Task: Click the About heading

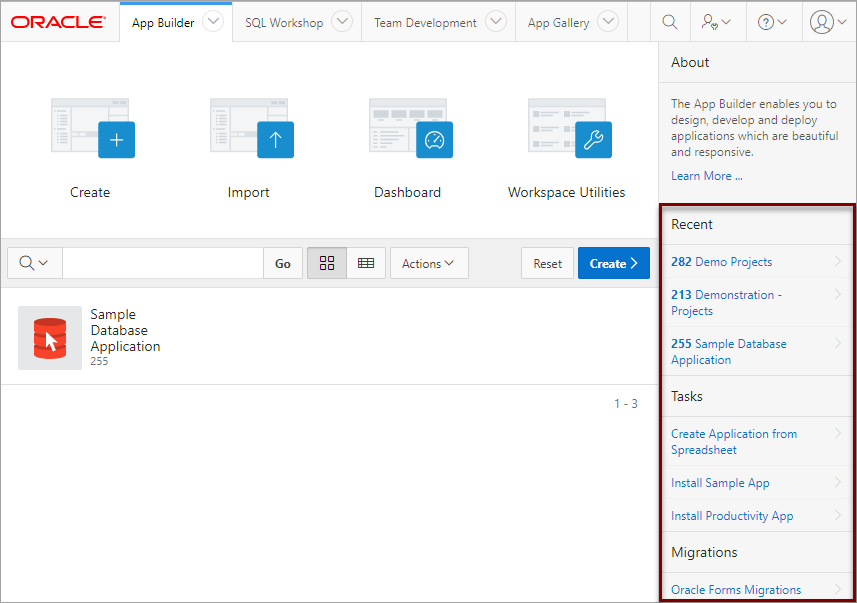Action: click(690, 62)
